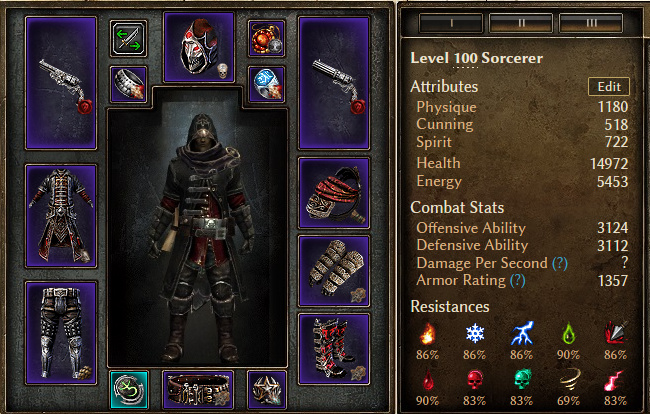The width and height of the screenshot is (650, 414).
Task: Open the leather belt slot
Action: coord(198,390)
